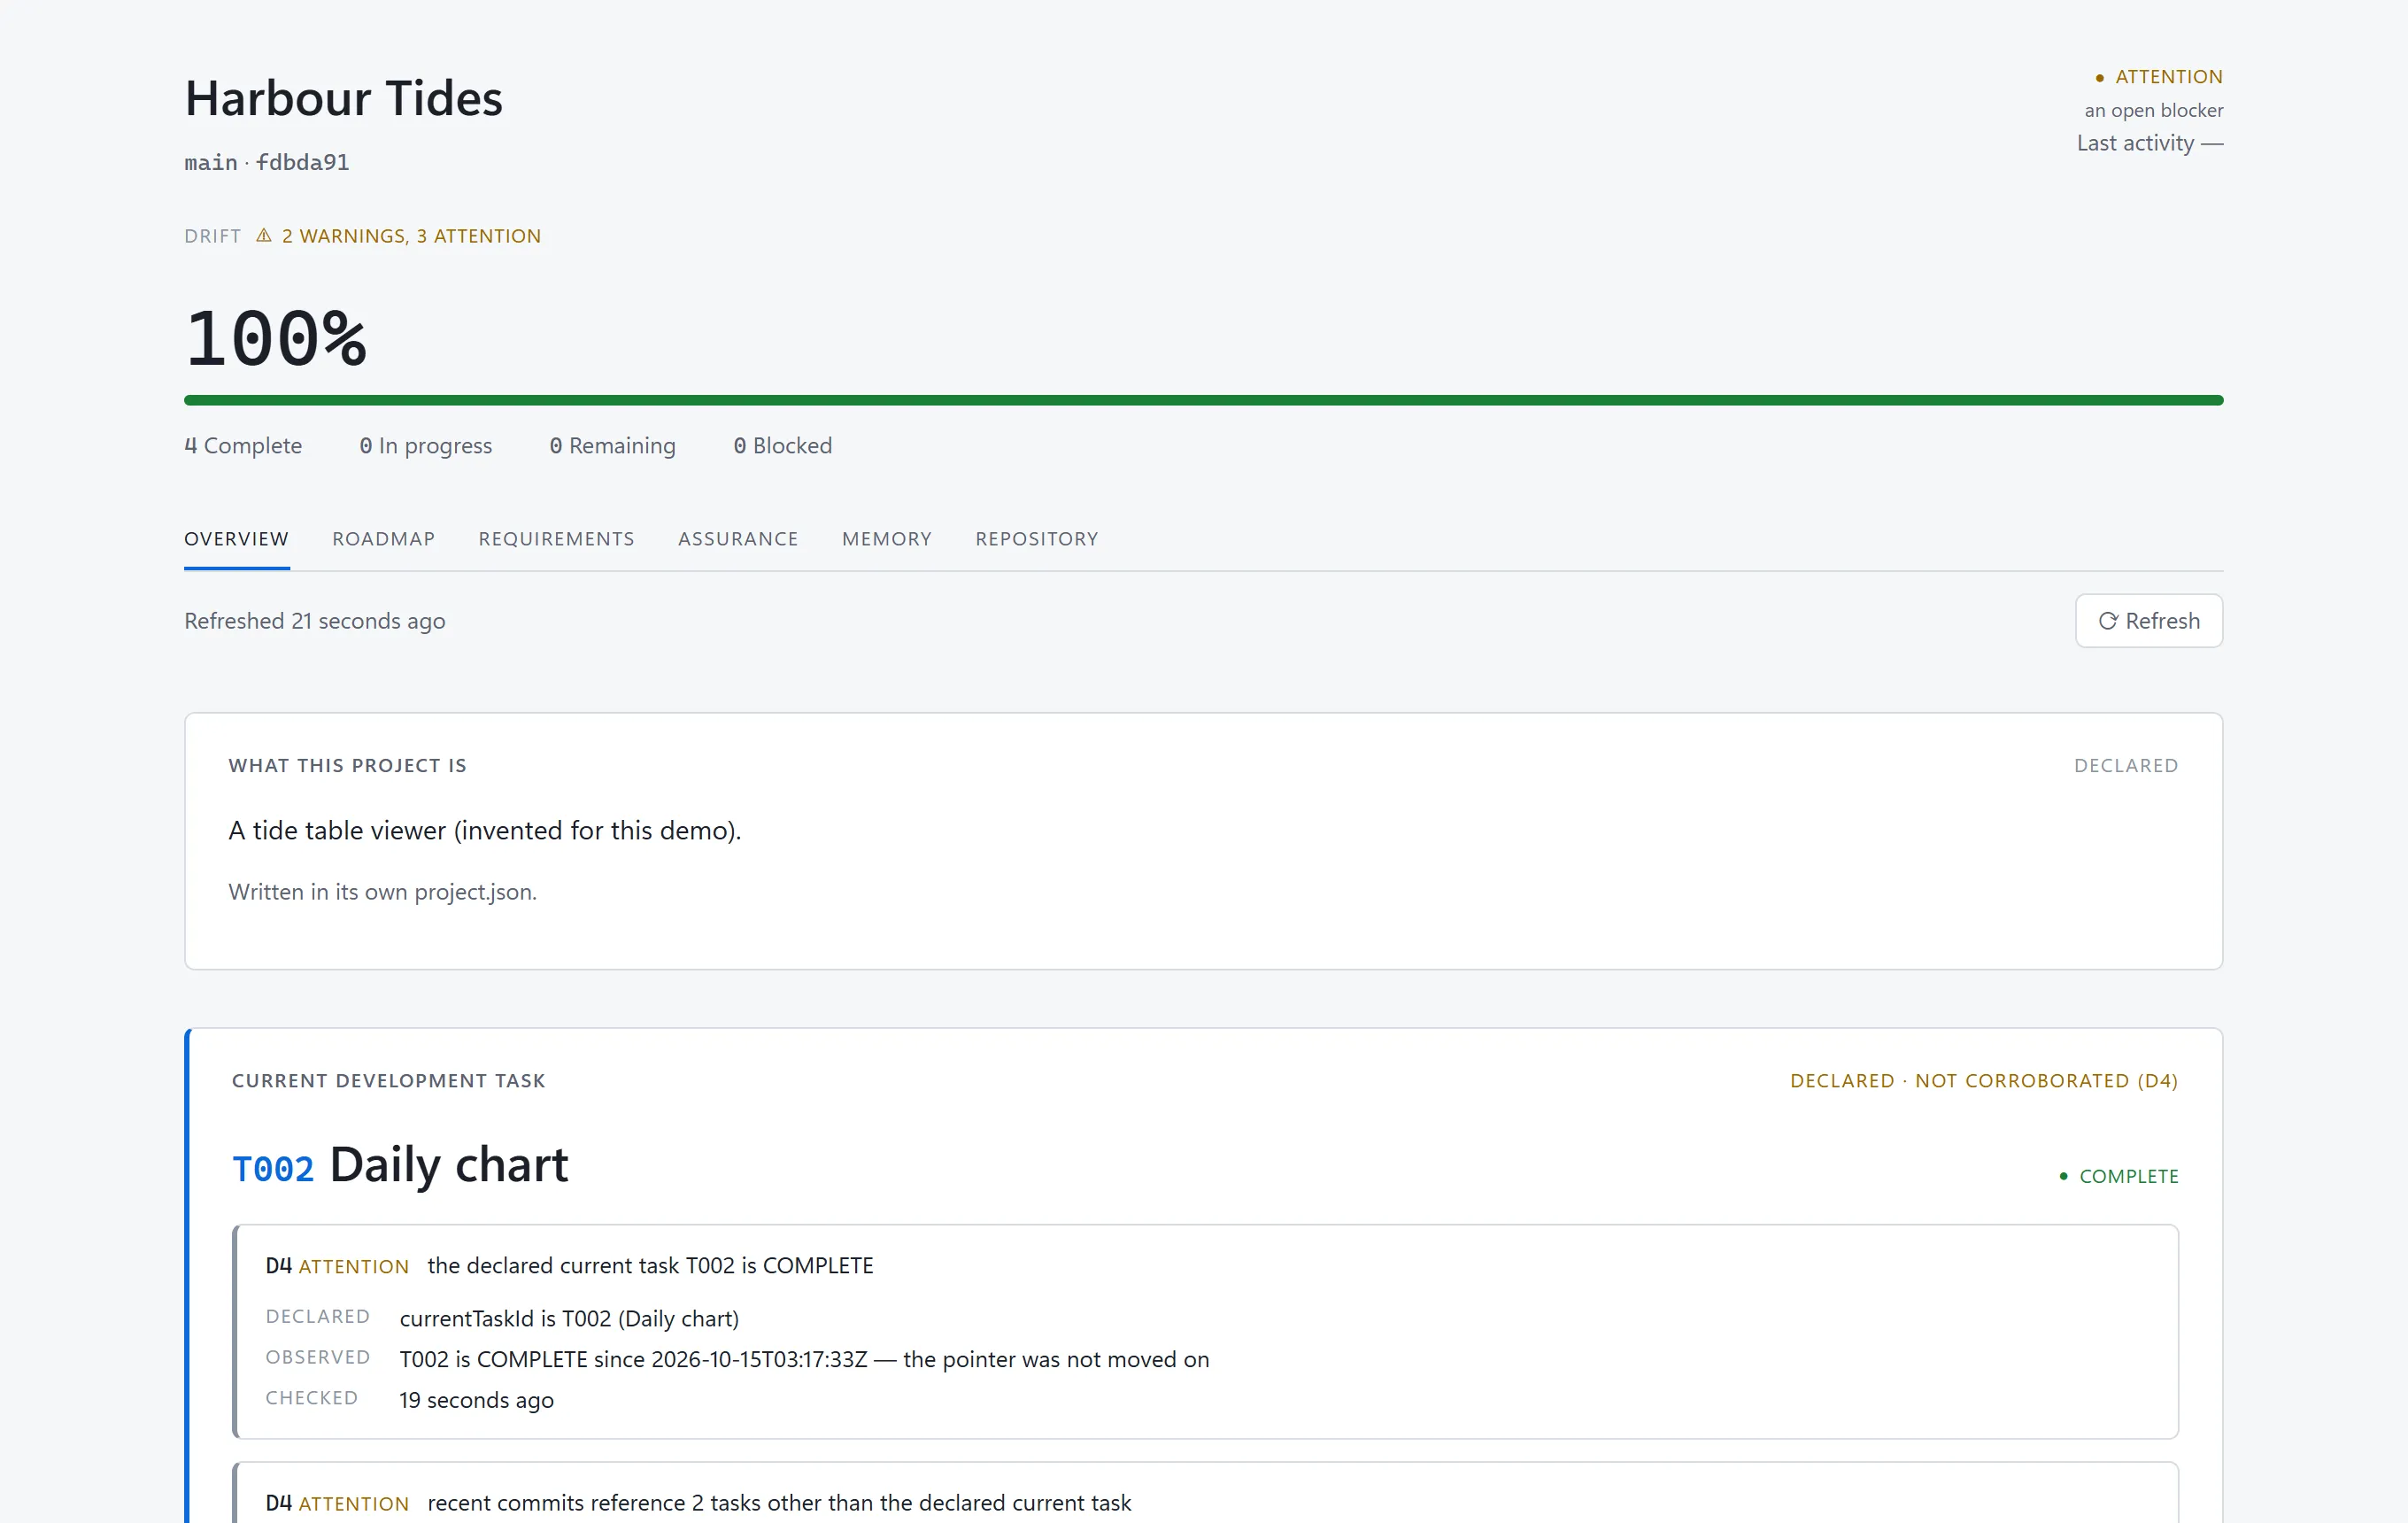Click the "2 WARNINGS, 3 ATTENTION" drift summary
Viewport: 2408px width, 1523px height.
point(411,236)
